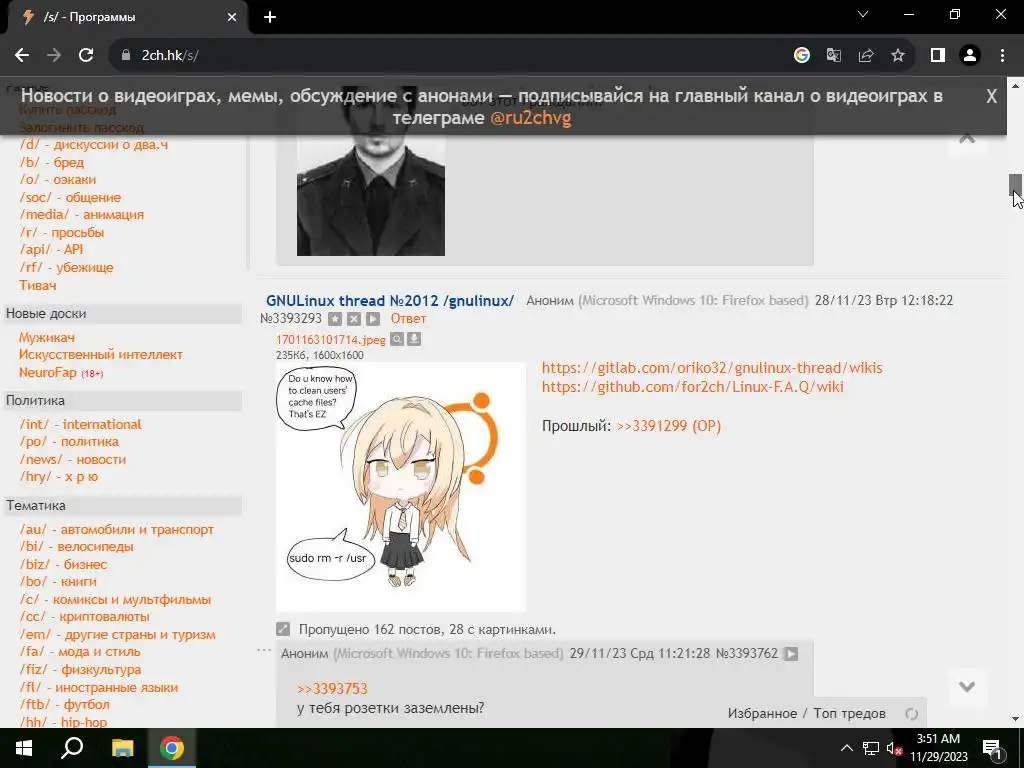Expand skipped posts icon before 'Пропущено 162 постов'
This screenshot has width=1024, height=768.
[283, 629]
